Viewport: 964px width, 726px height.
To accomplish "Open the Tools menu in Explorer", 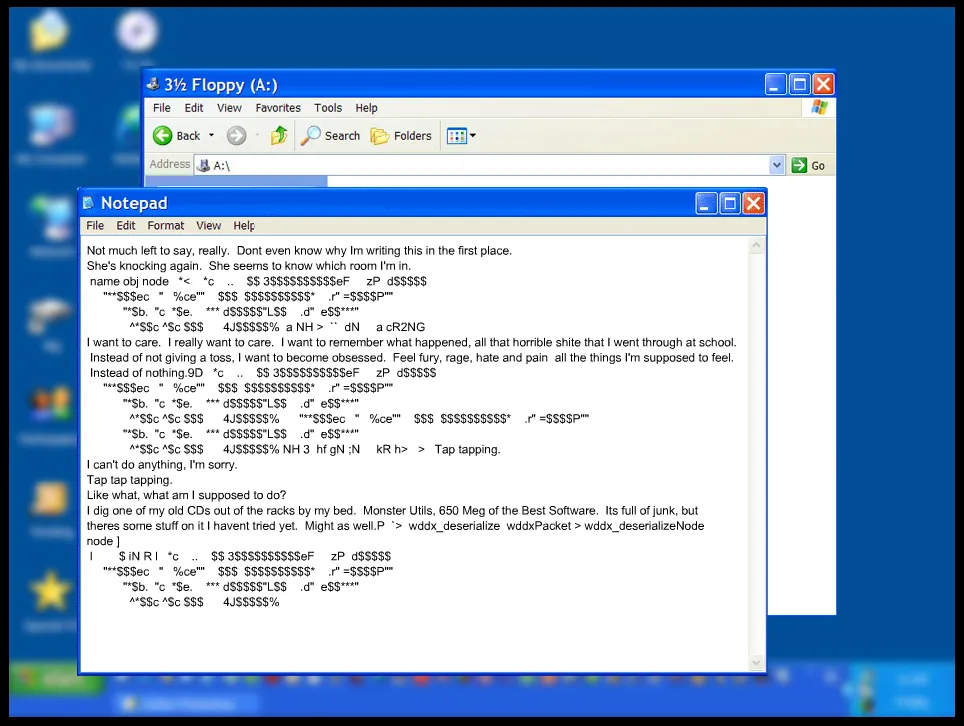I will pos(328,108).
